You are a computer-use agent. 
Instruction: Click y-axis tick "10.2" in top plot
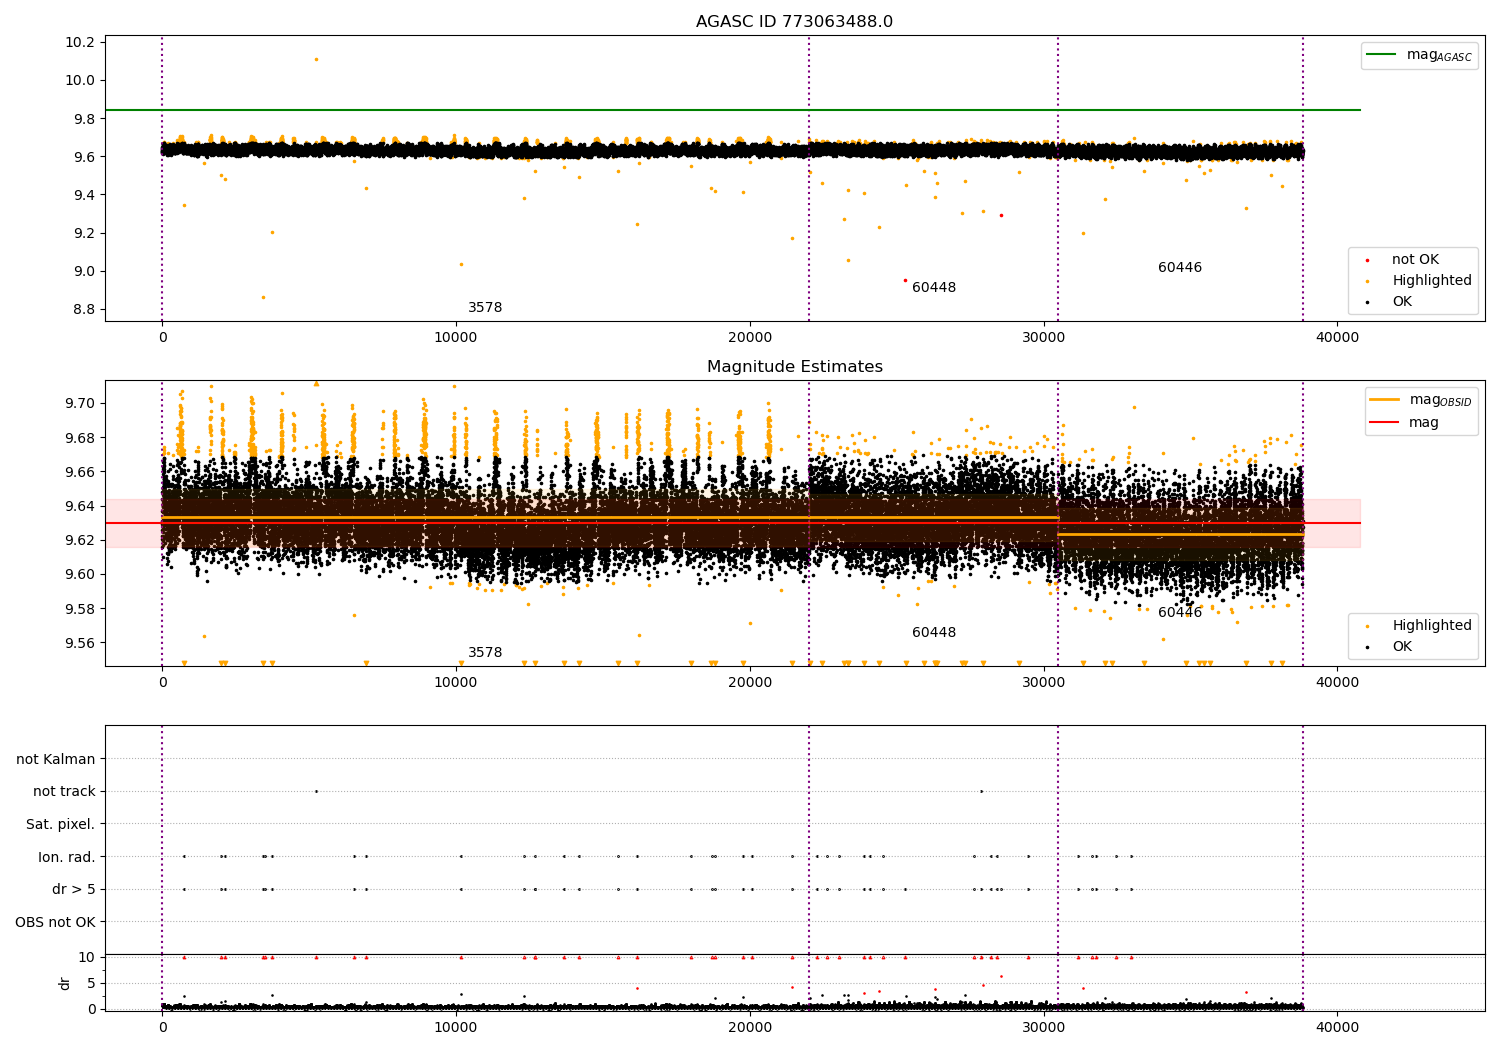point(80,43)
